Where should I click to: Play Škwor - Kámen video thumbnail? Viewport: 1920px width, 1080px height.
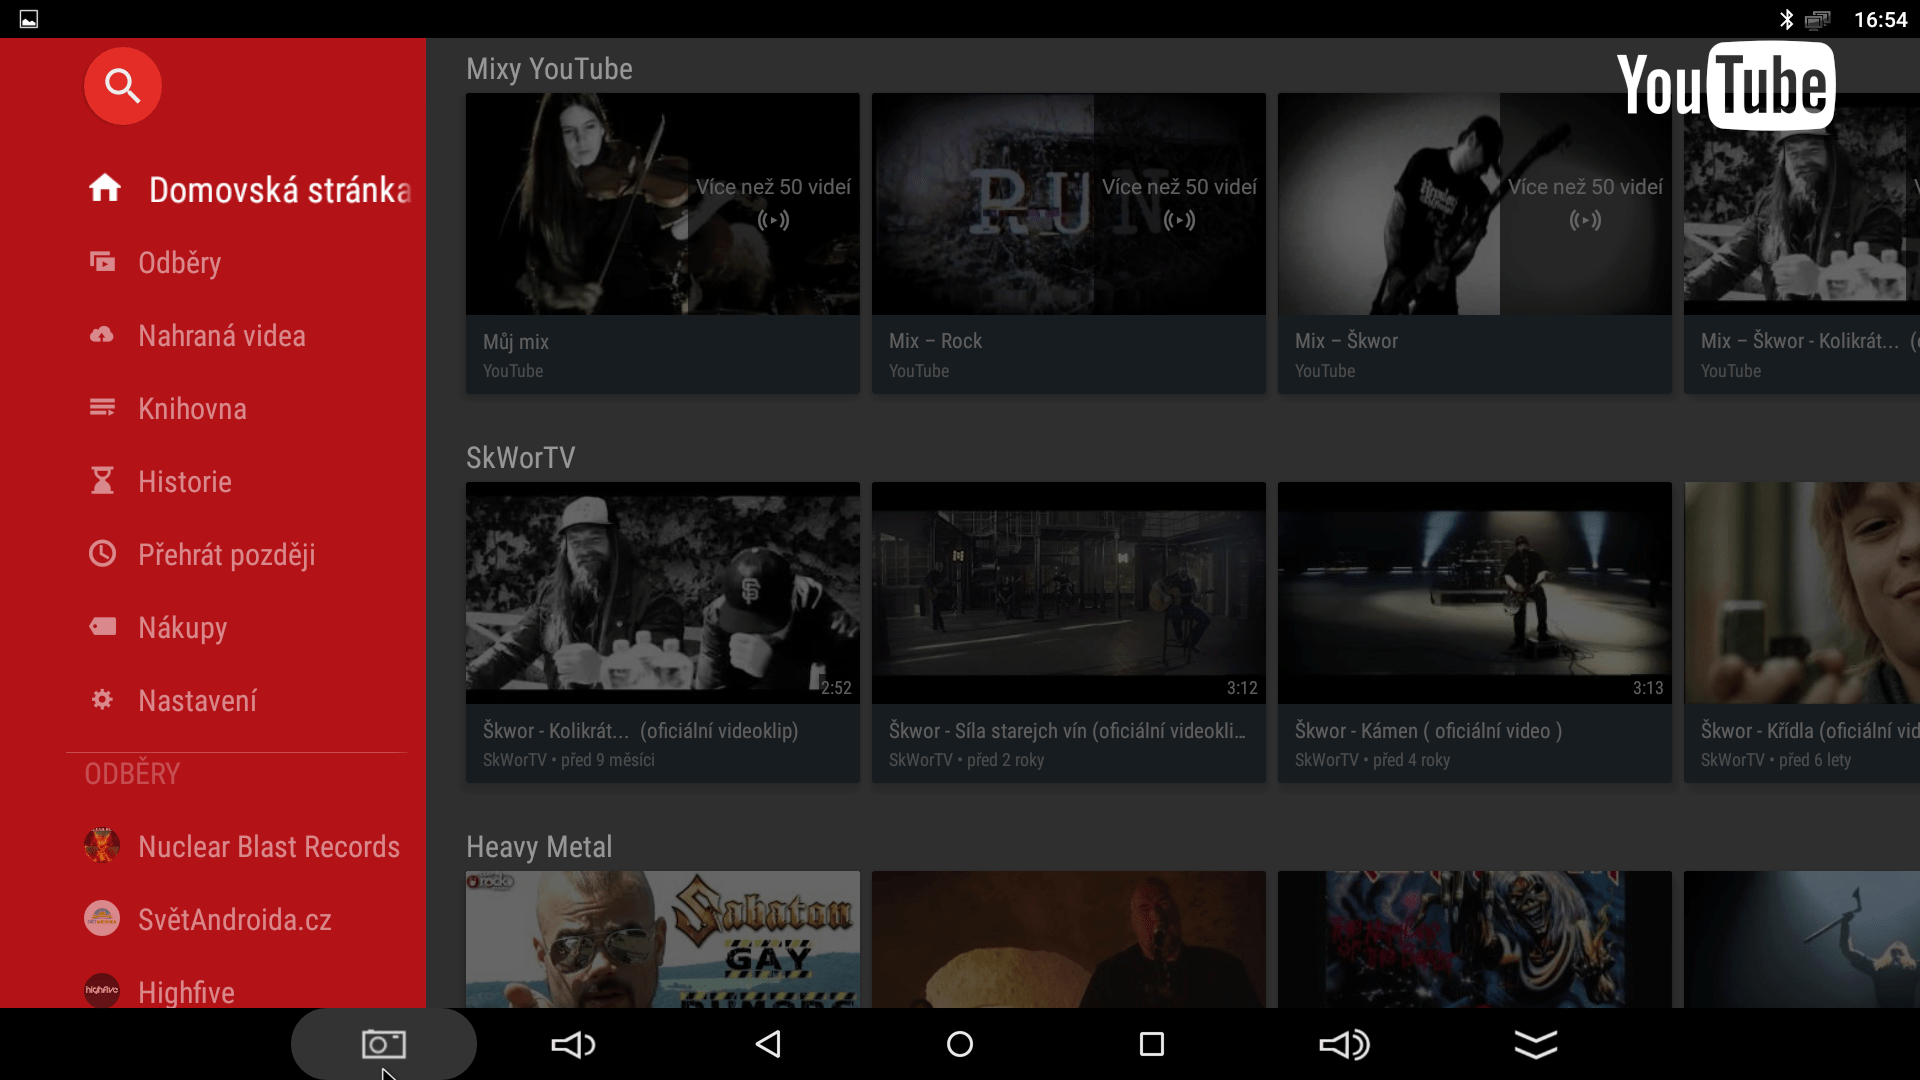click(x=1474, y=593)
